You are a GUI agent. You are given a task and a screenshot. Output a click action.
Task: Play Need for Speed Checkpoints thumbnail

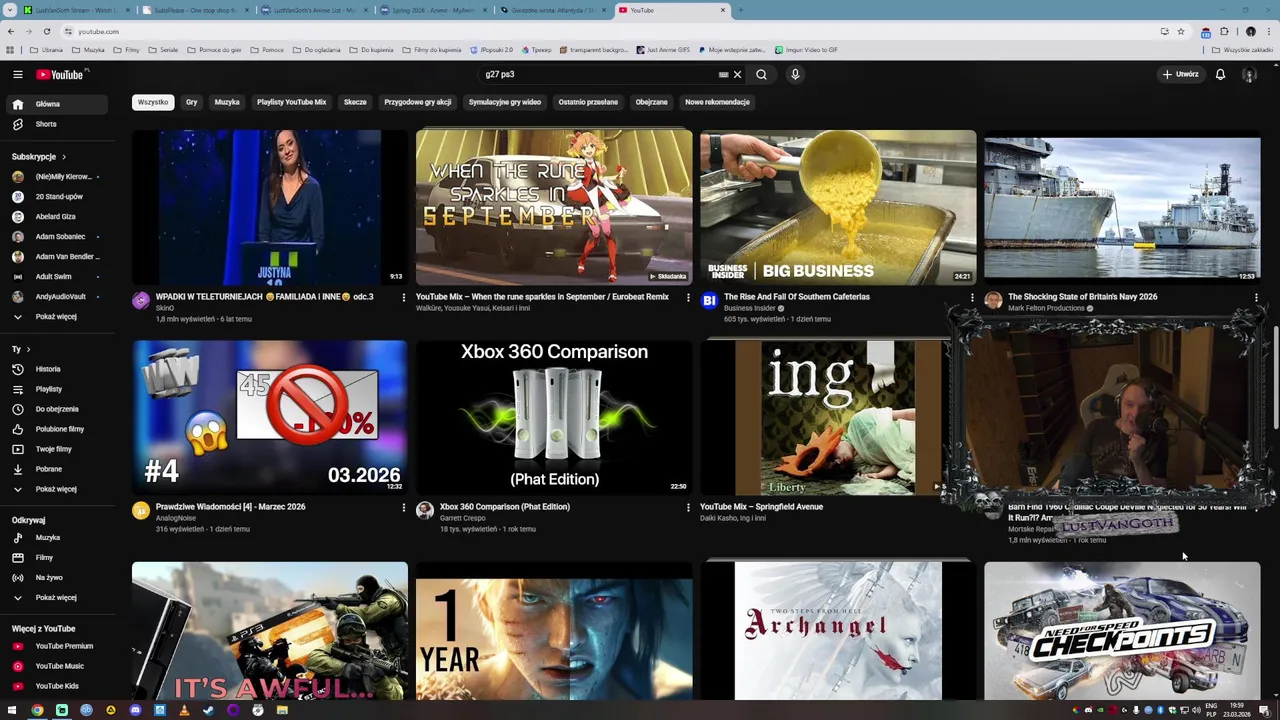pos(1122,631)
